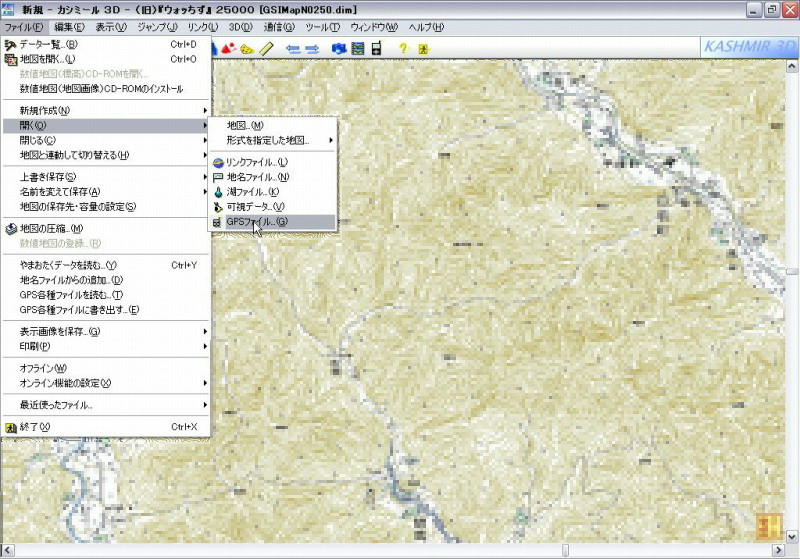Open the 通信 menu
This screenshot has height=559, width=800.
point(279,27)
